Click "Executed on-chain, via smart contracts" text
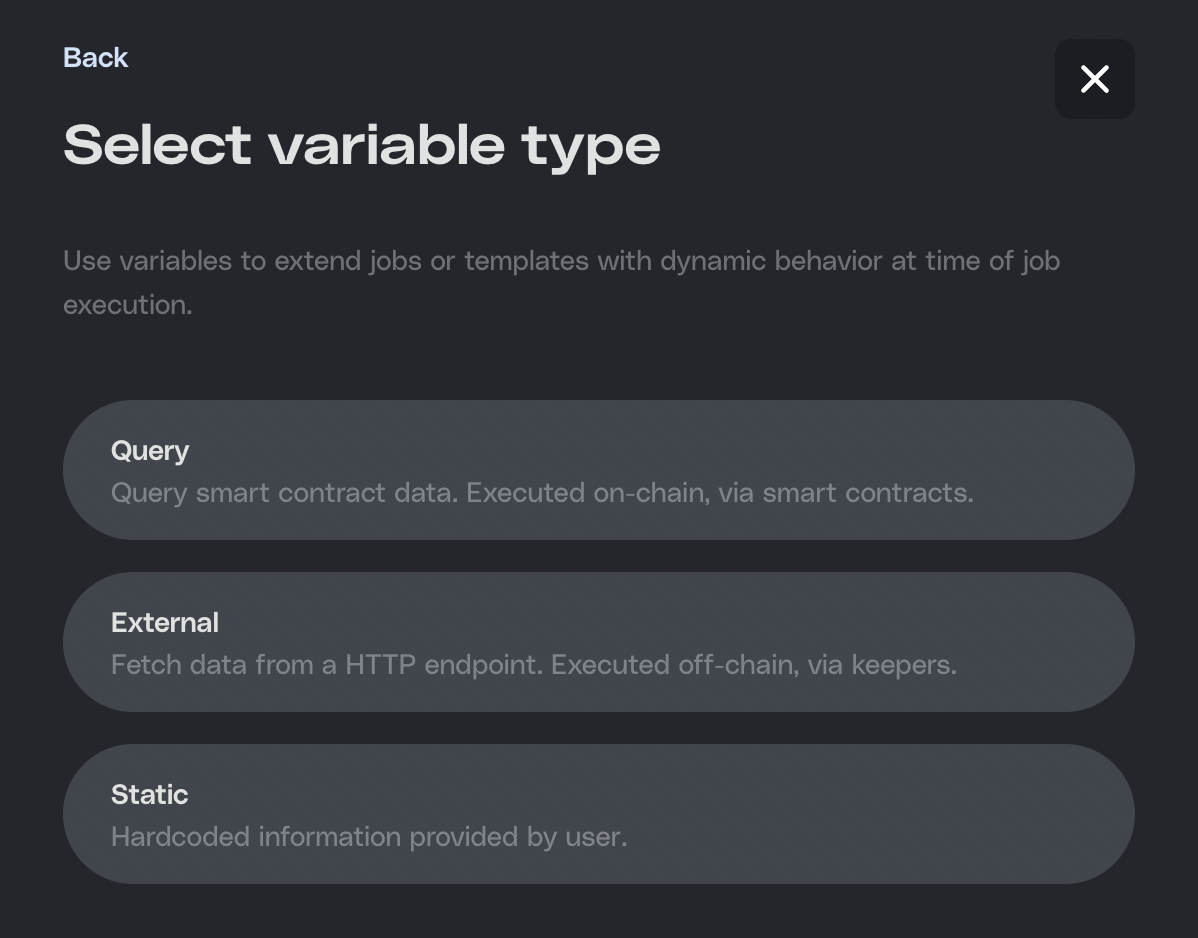This screenshot has height=938, width=1198. [x=720, y=493]
